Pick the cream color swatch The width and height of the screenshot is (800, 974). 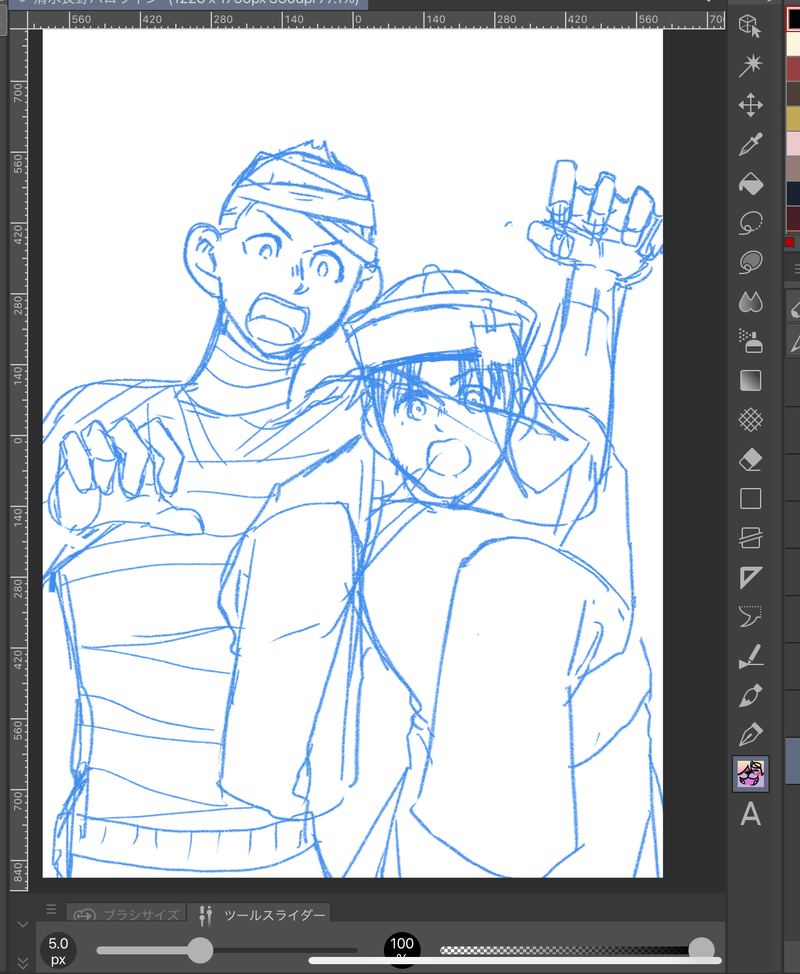click(x=793, y=44)
